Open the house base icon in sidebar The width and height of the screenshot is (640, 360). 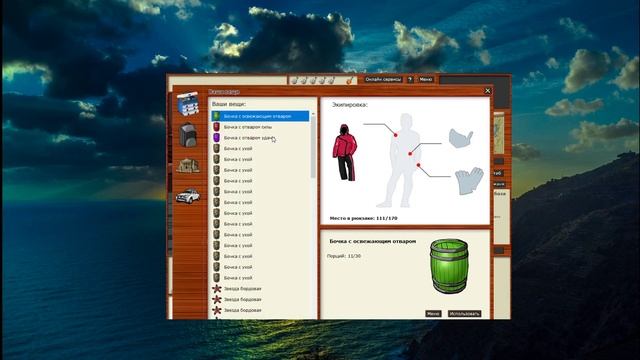pos(188,165)
